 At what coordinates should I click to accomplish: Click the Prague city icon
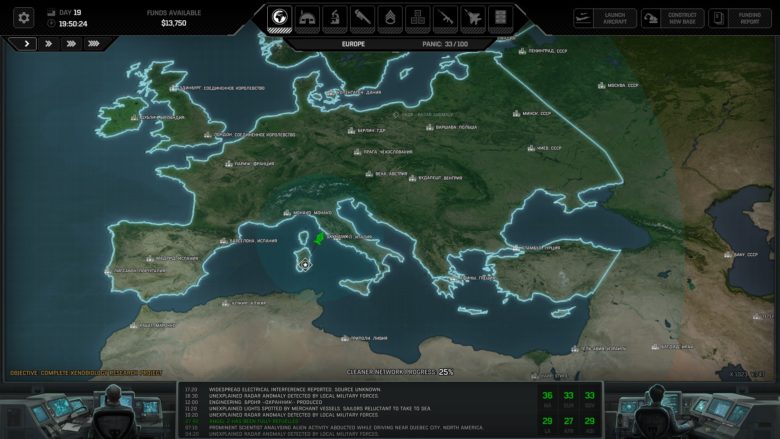(357, 152)
